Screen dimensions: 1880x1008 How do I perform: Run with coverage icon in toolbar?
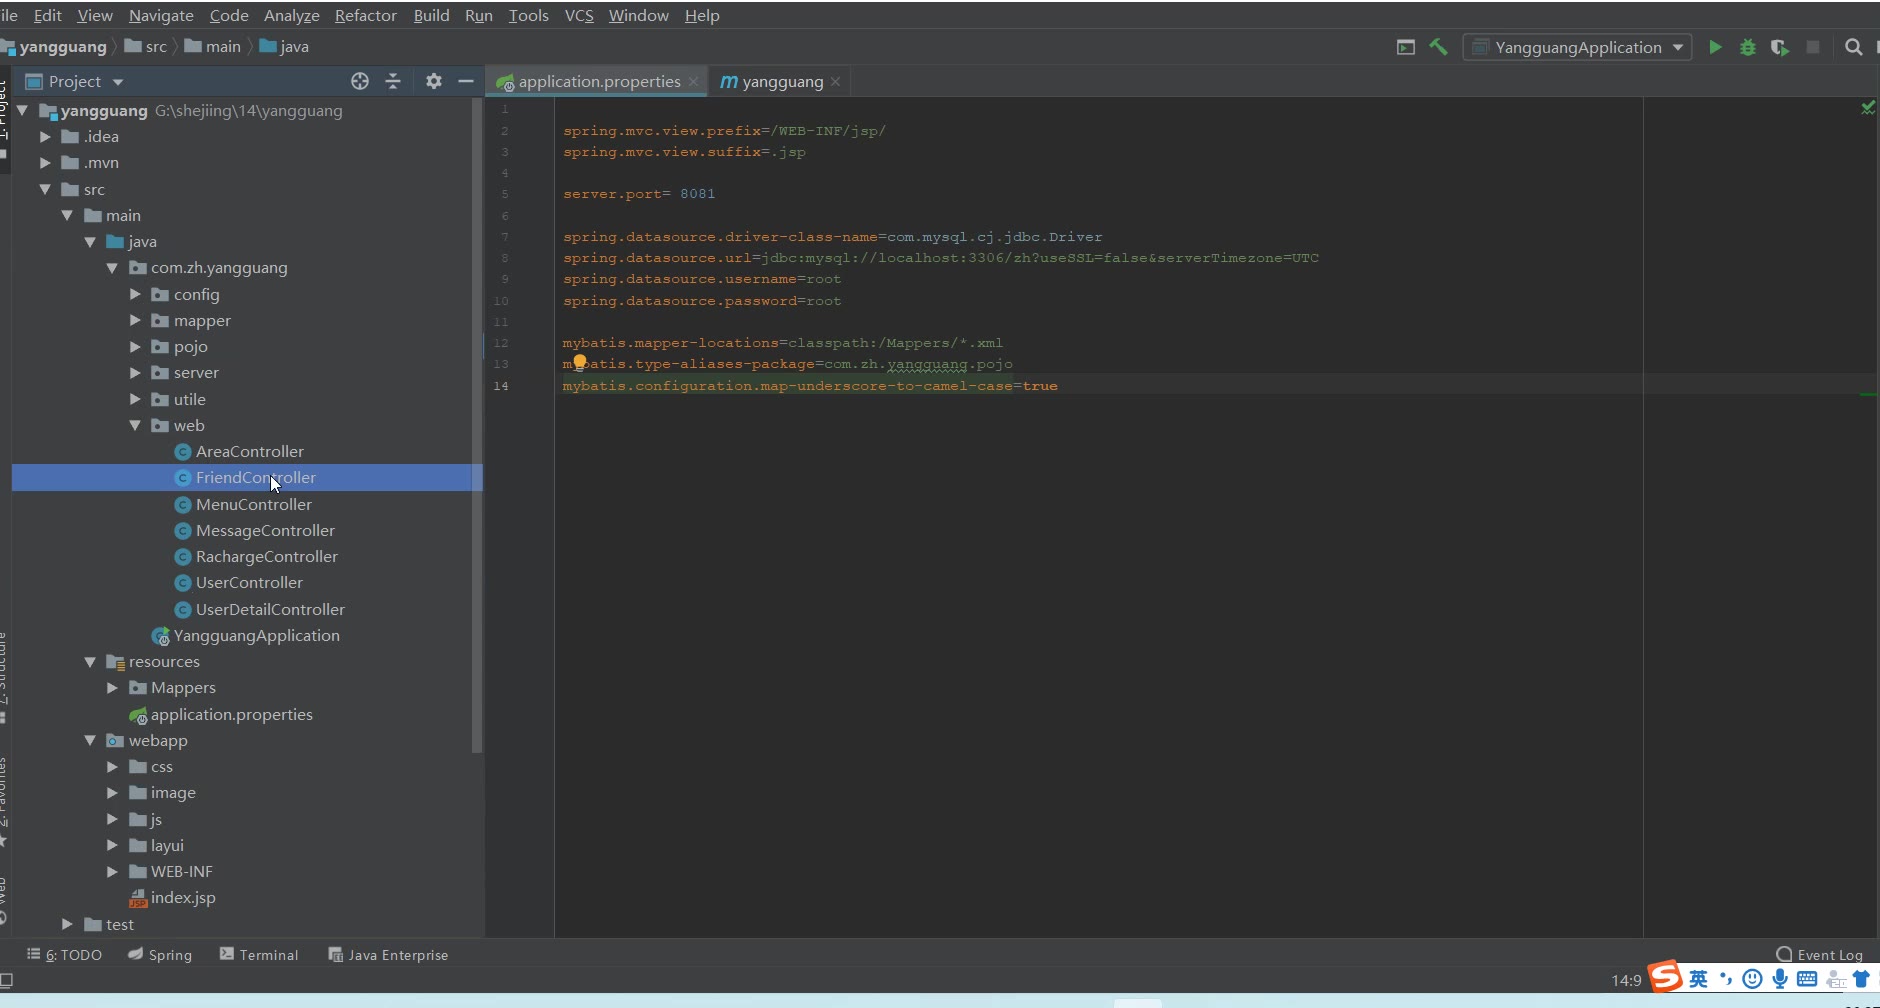point(1780,47)
